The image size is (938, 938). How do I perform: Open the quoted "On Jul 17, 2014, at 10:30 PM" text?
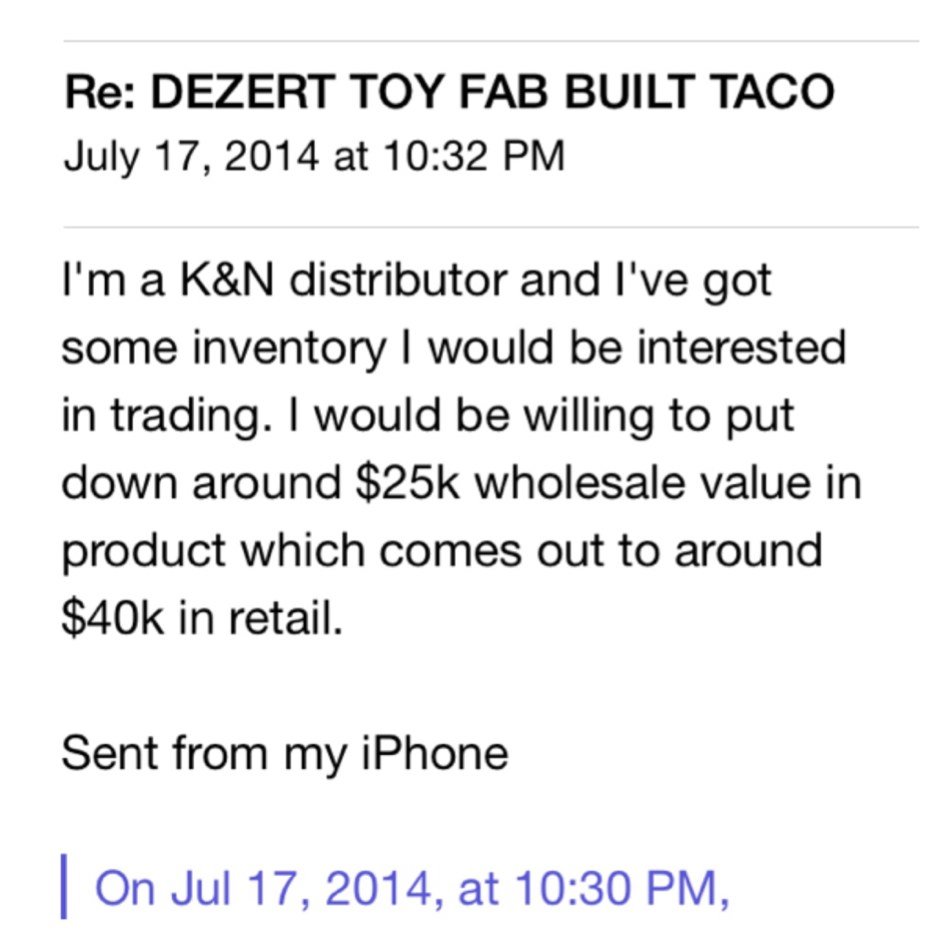pyautogui.click(x=412, y=890)
